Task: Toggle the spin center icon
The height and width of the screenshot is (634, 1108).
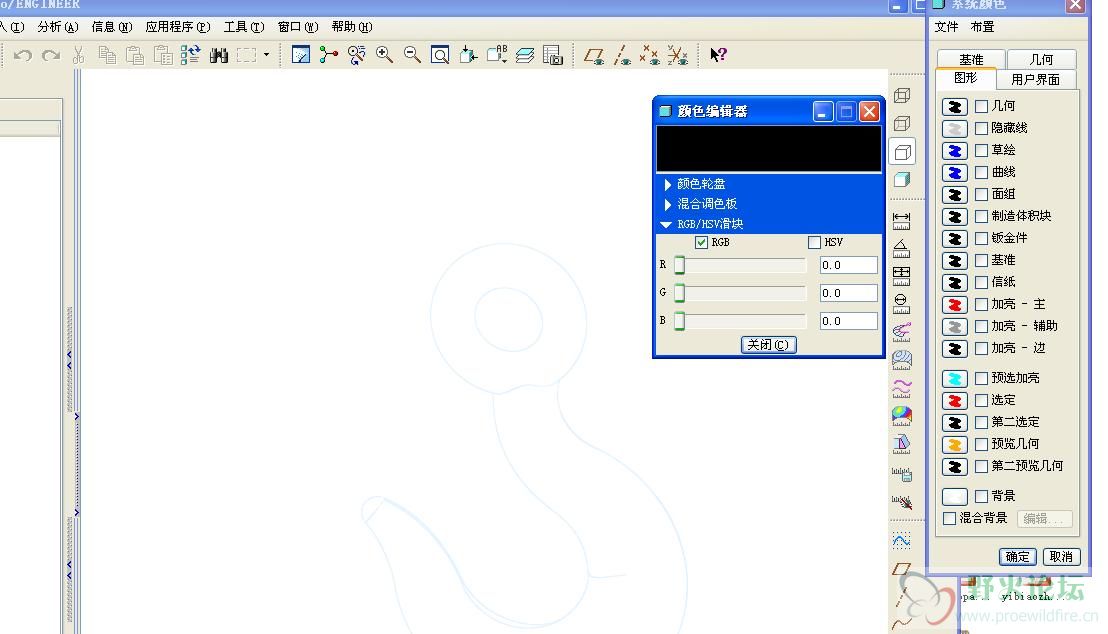Action: click(329, 55)
